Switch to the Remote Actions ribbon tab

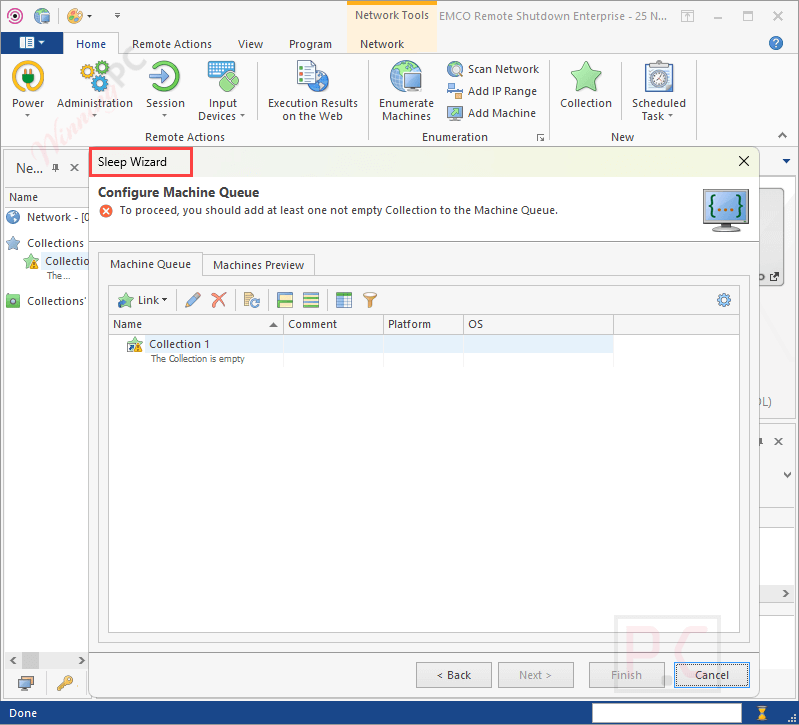click(x=172, y=44)
